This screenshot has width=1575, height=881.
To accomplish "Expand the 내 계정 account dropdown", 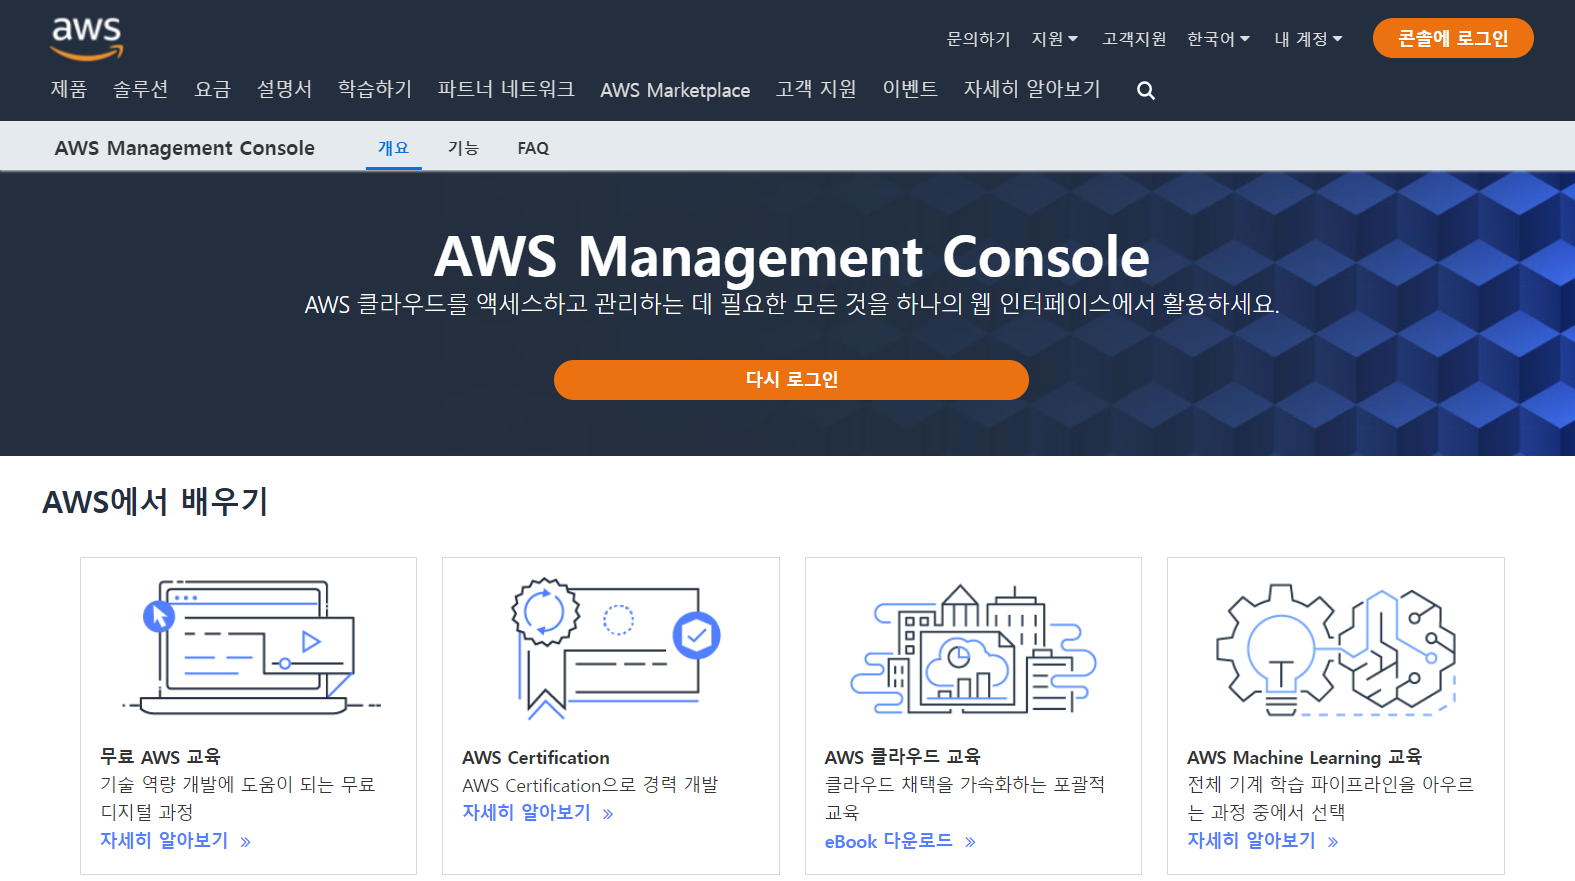I will pyautogui.click(x=1308, y=39).
